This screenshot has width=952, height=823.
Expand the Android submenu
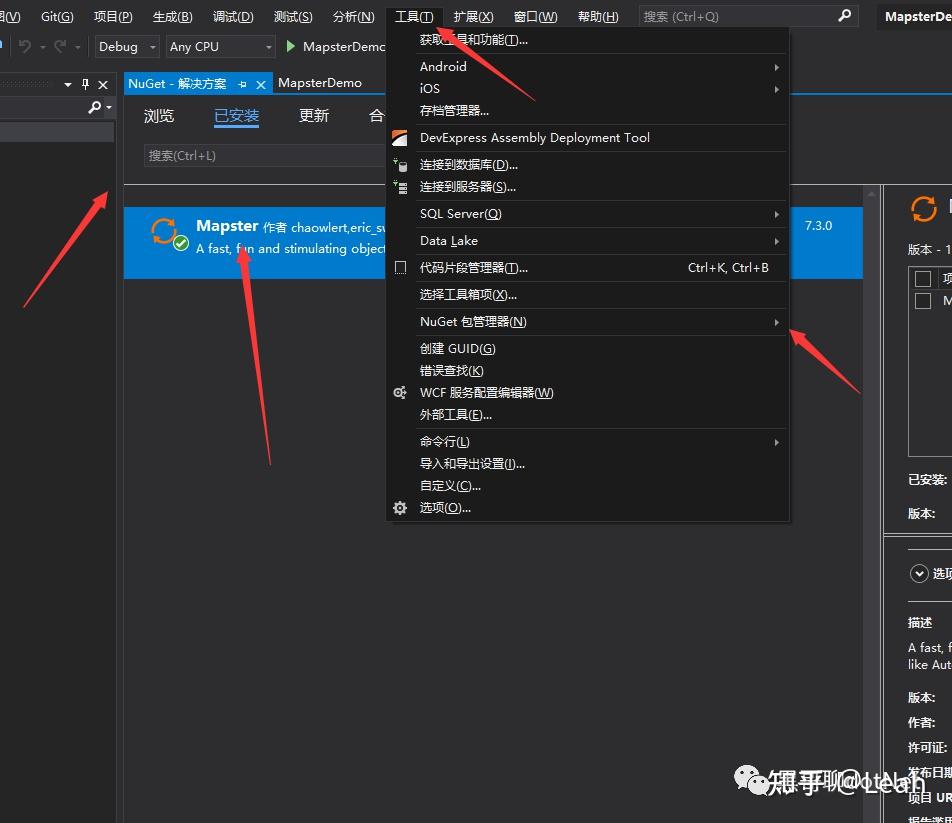(x=777, y=67)
